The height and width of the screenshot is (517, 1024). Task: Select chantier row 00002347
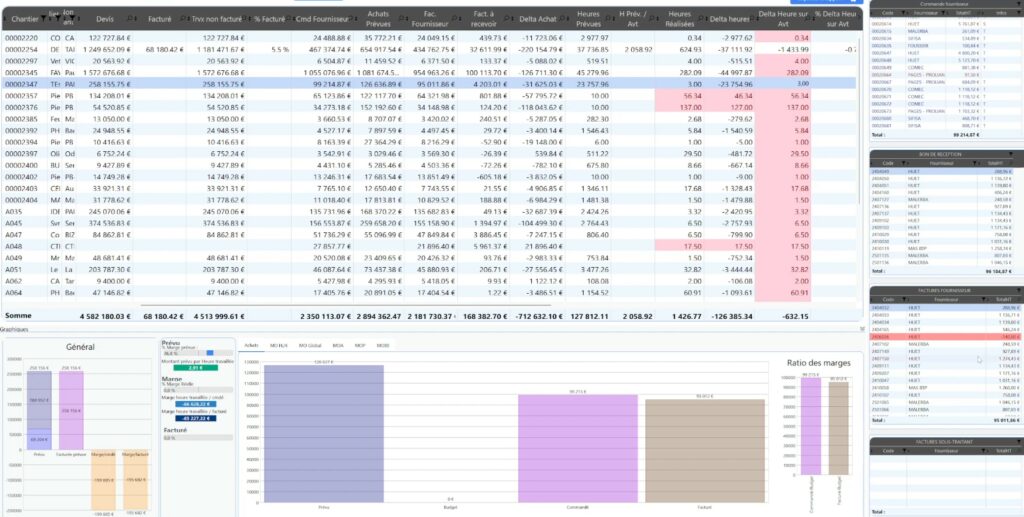(x=22, y=85)
